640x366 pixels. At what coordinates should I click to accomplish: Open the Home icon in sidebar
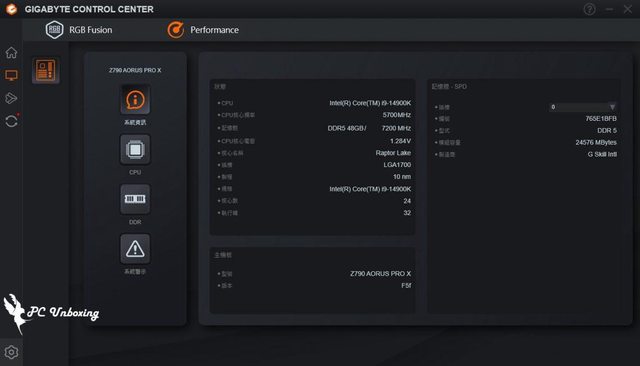tap(11, 53)
